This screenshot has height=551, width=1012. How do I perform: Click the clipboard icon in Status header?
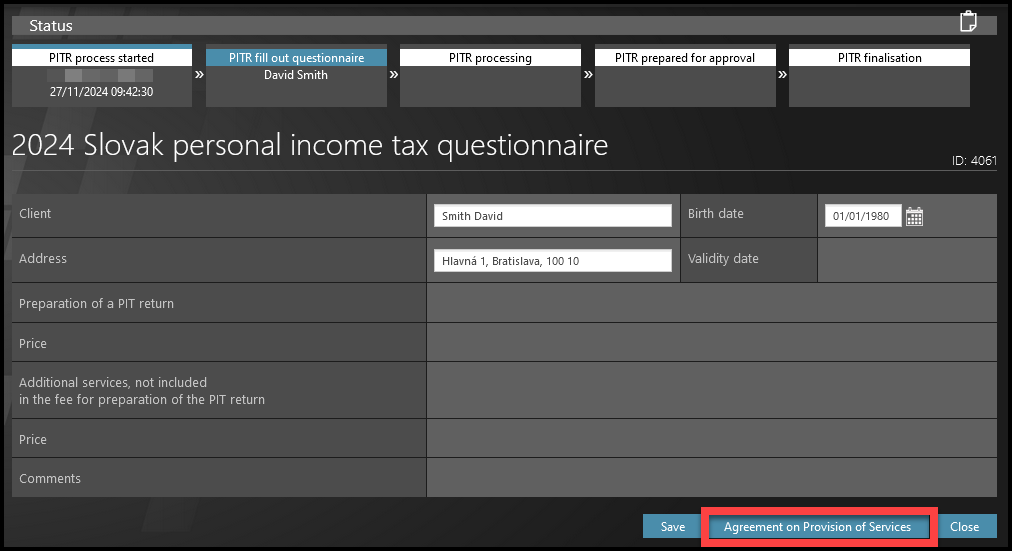(x=966, y=22)
